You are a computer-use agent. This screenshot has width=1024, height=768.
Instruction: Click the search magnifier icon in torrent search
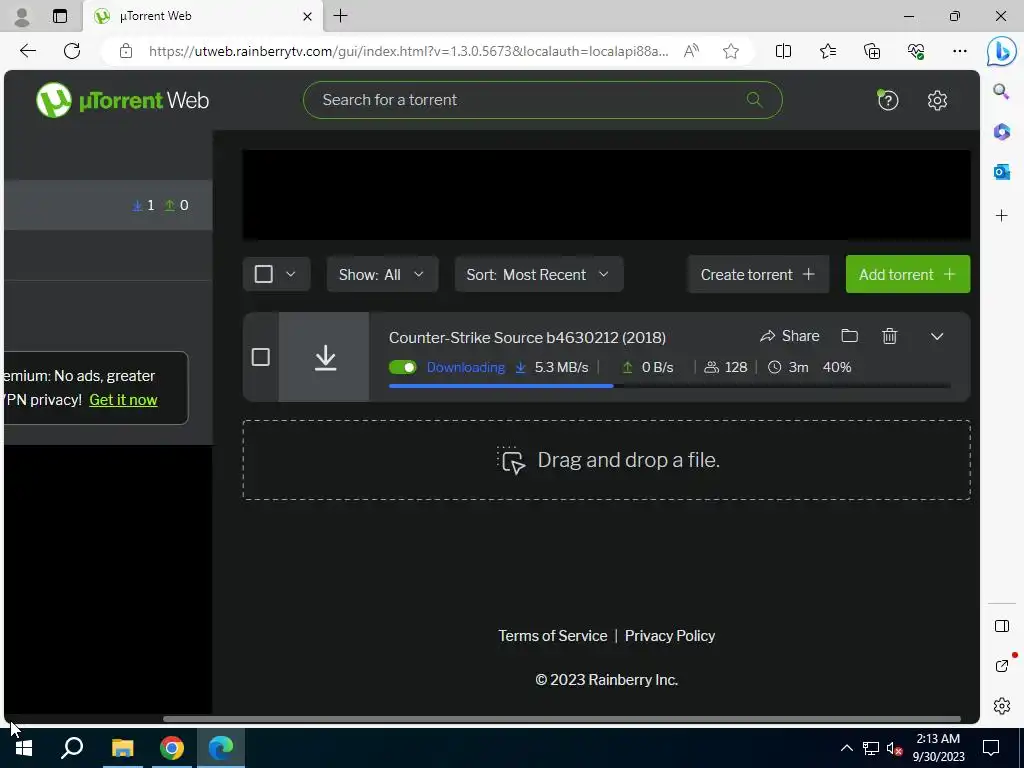click(x=754, y=99)
